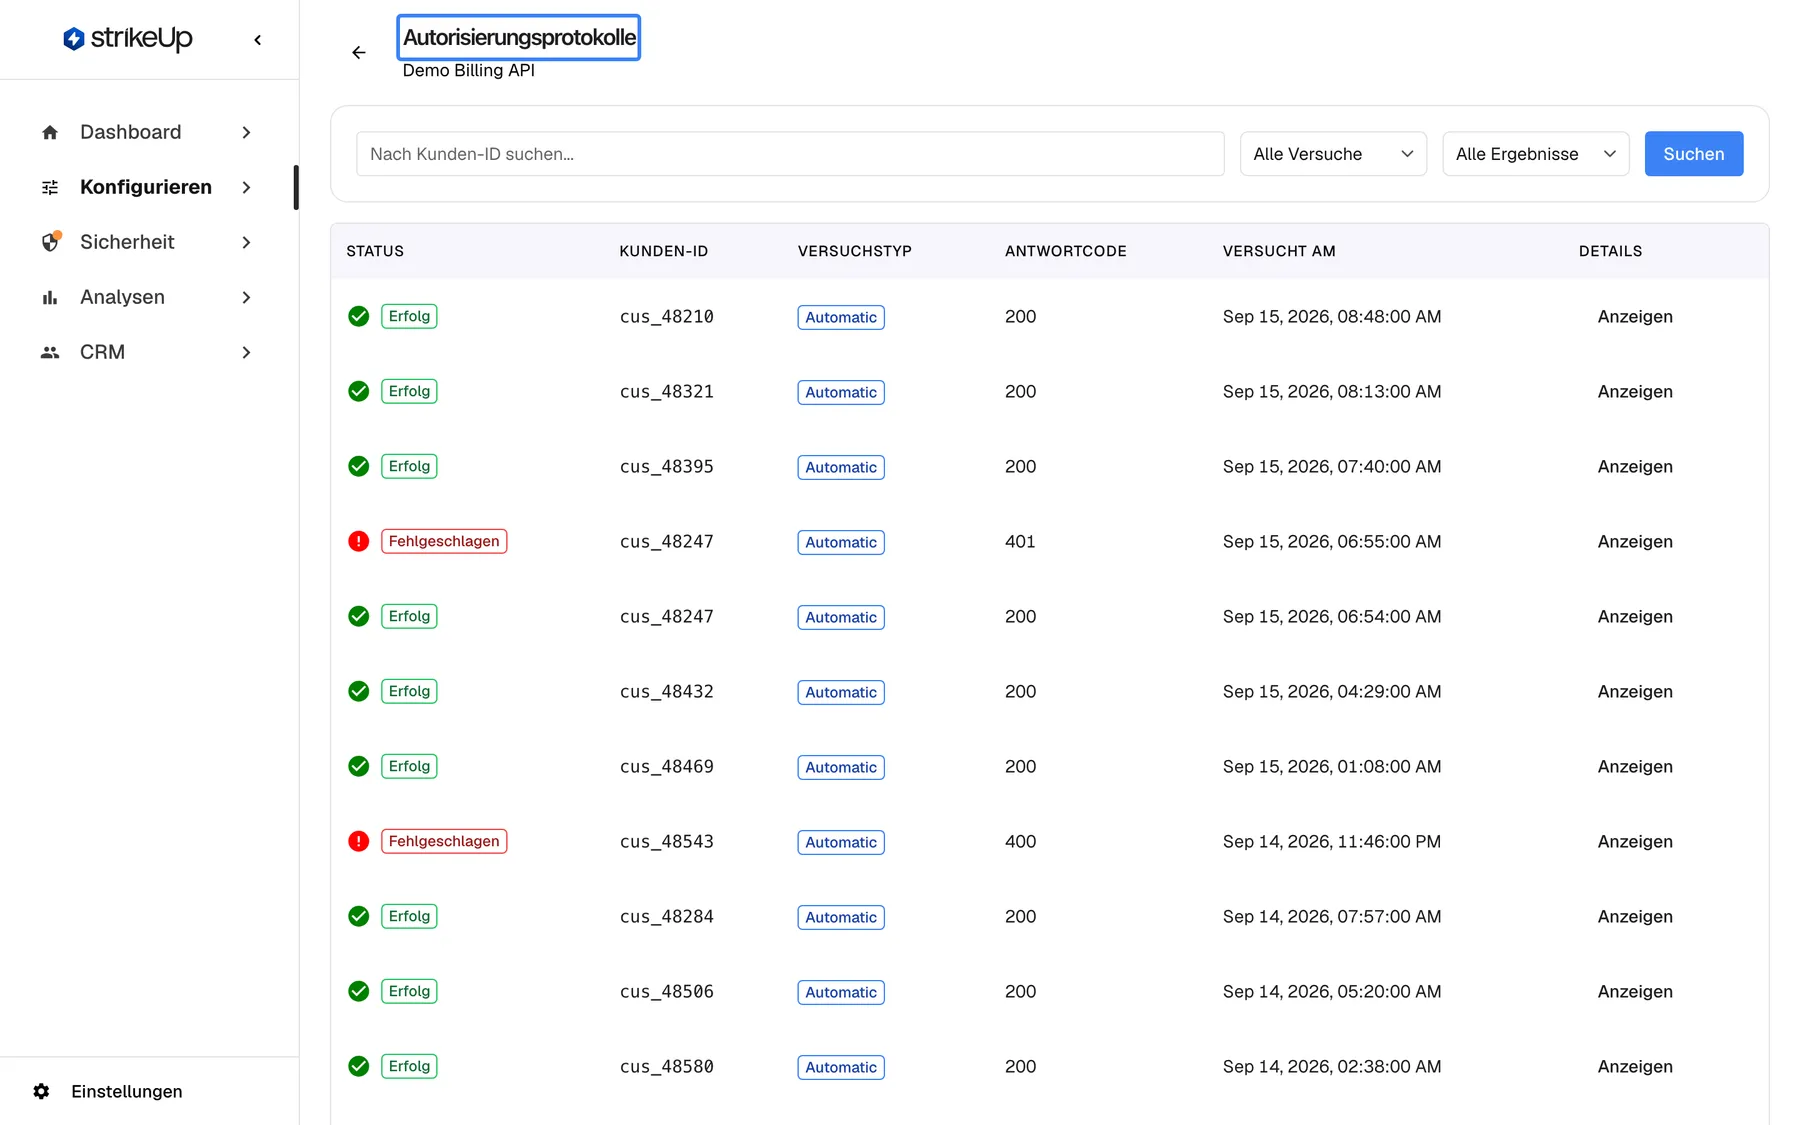Viewport: 1800px width, 1125px height.
Task: Click Anzeigen for cus_48580
Action: pos(1634,1066)
